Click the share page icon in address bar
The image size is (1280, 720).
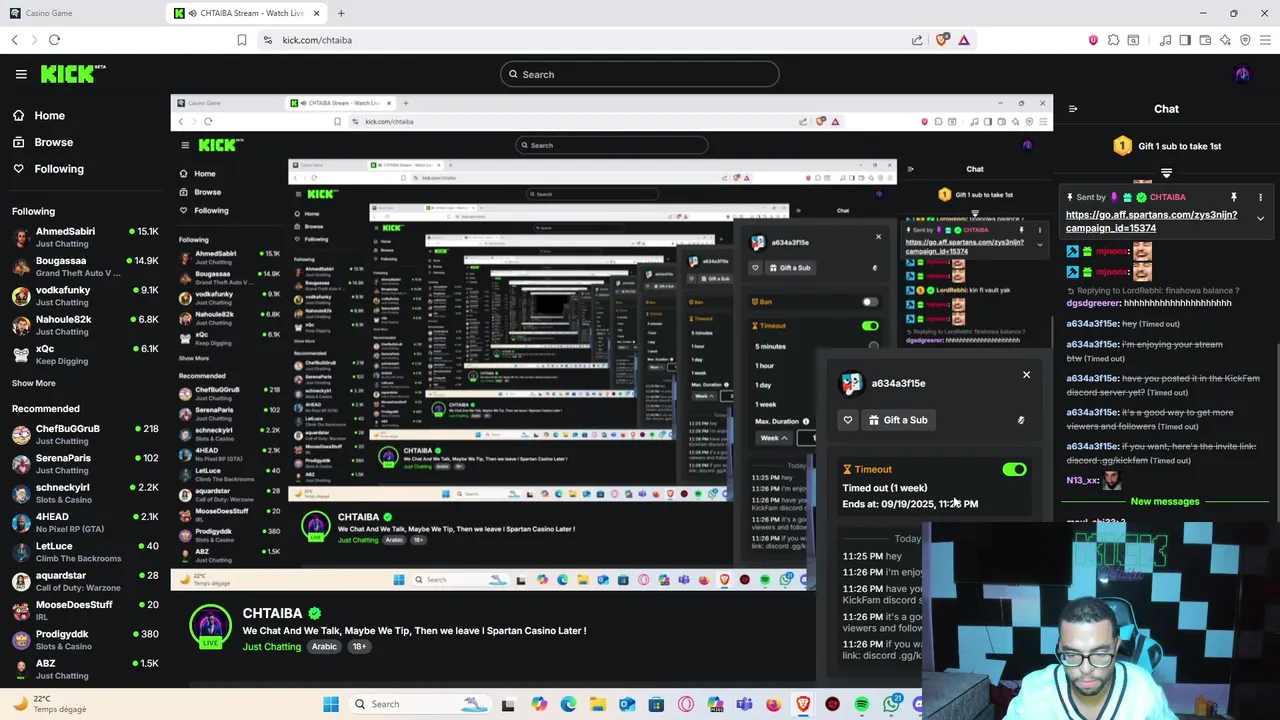[x=917, y=40]
